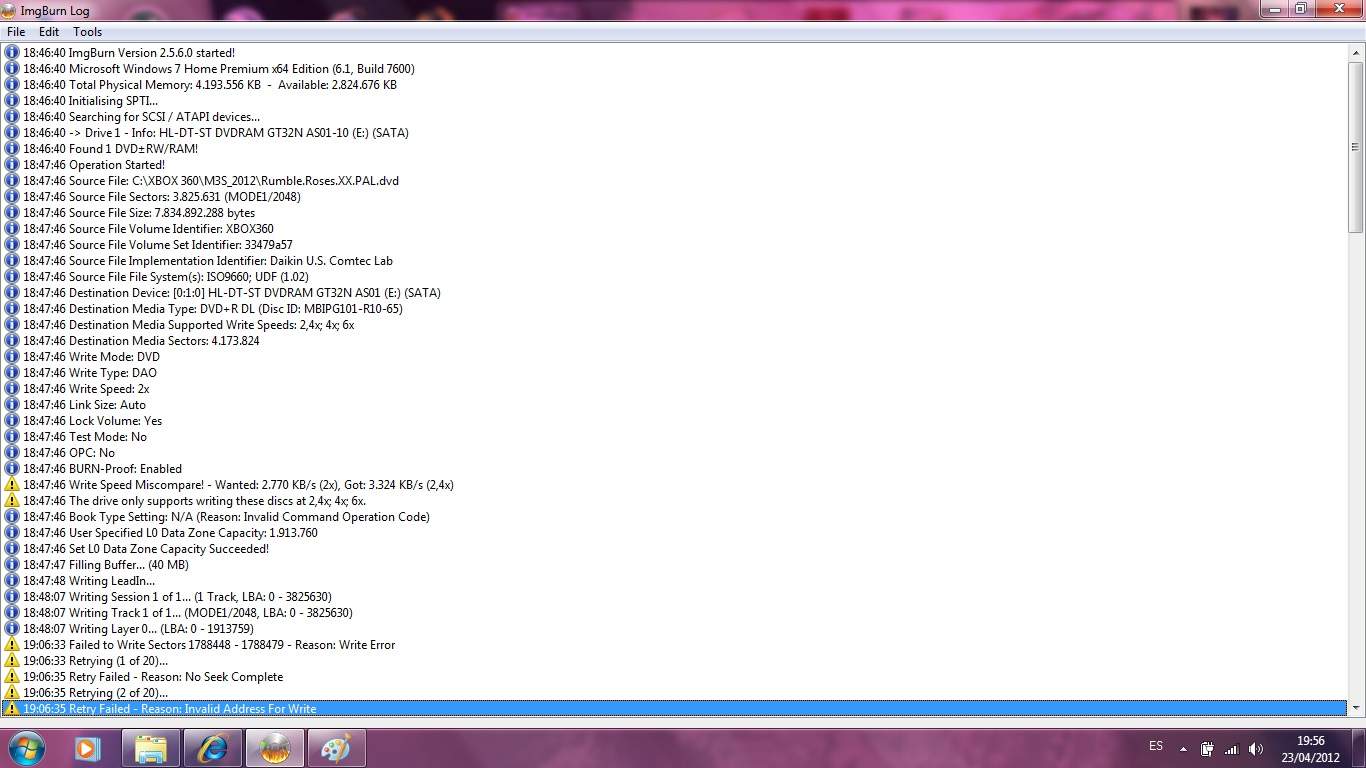Click info icon beside 'Operation Started!'

[12, 165]
